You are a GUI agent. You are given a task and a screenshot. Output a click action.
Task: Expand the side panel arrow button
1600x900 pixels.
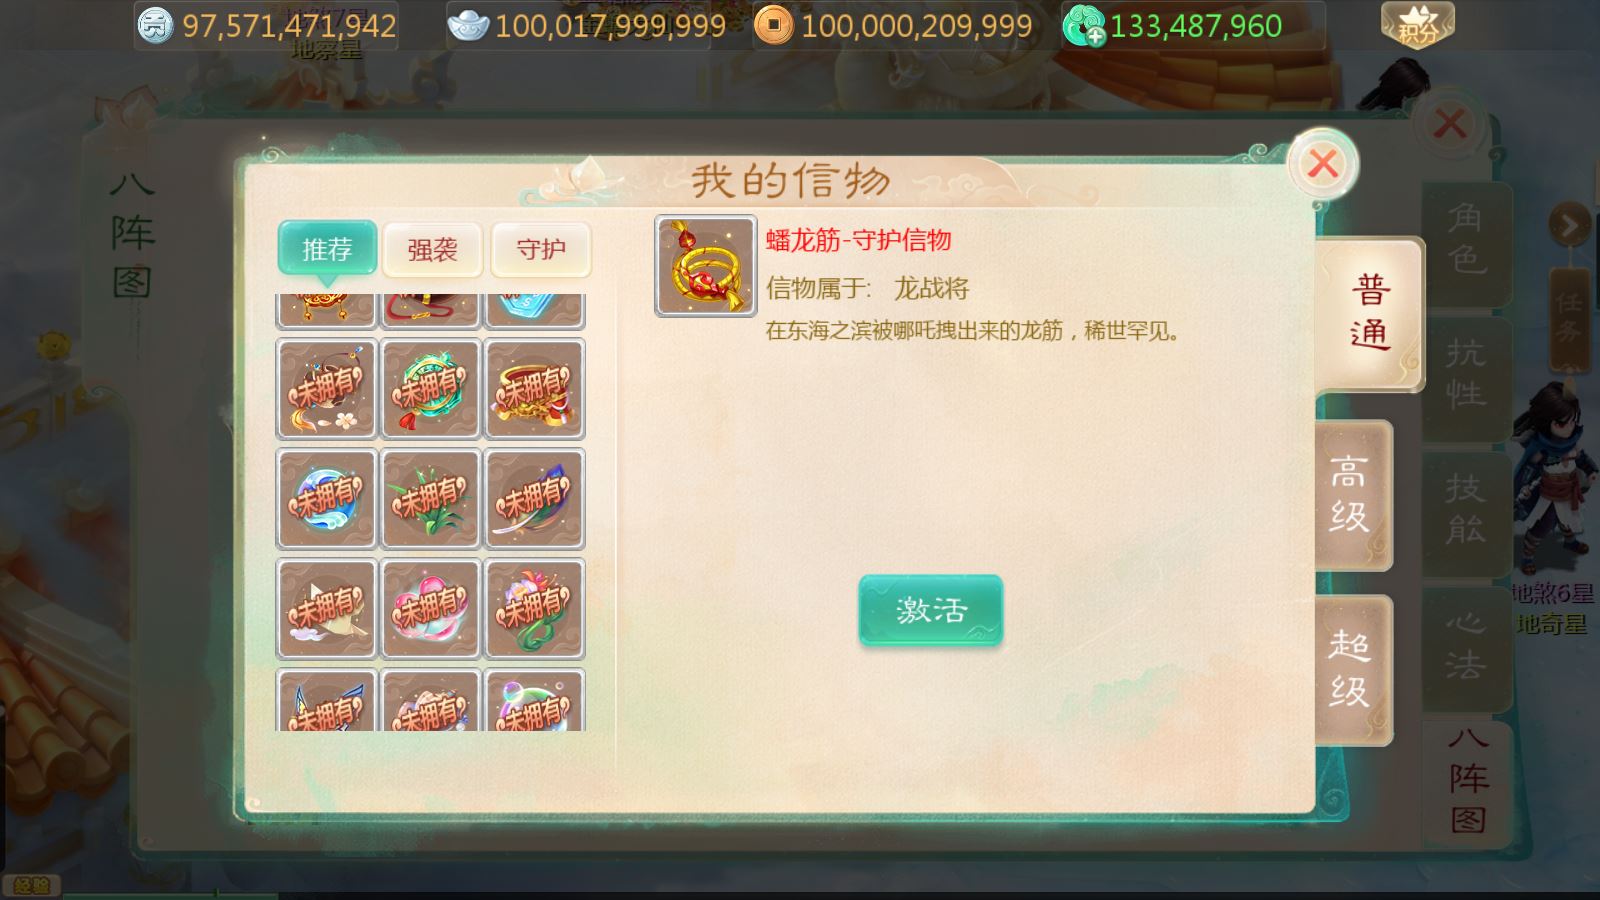tap(1570, 226)
